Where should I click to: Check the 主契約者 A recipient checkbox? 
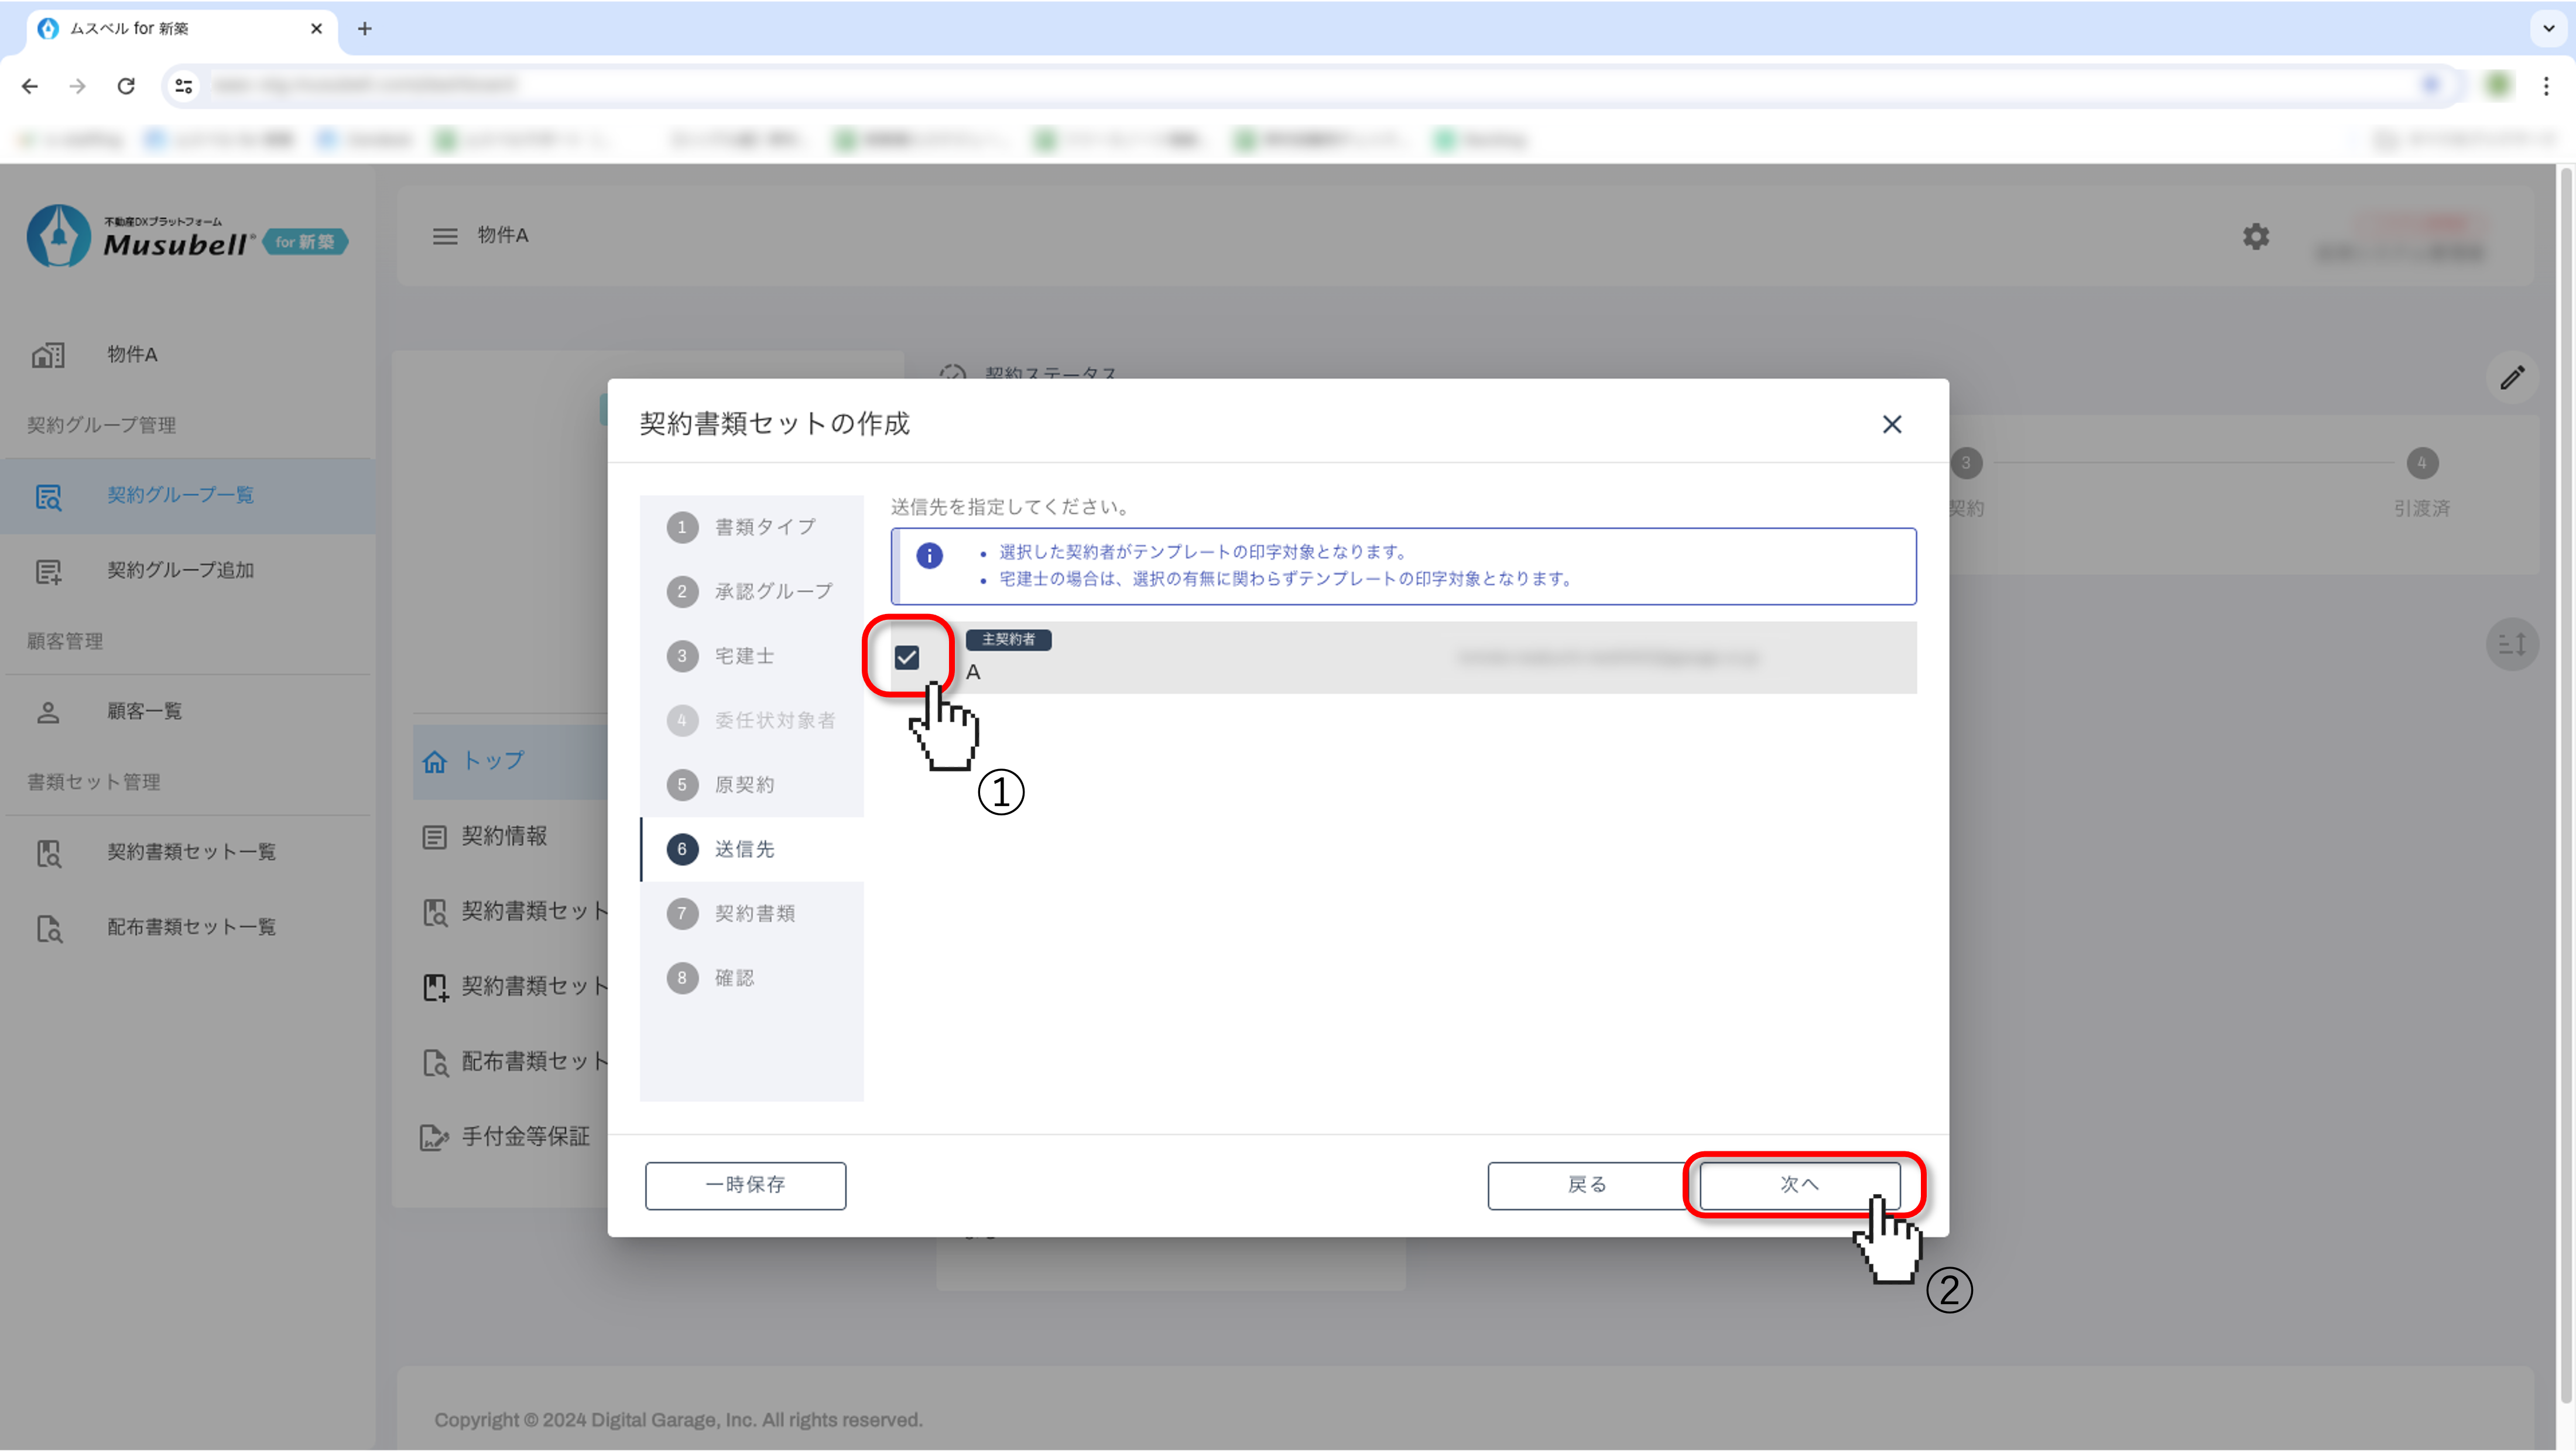906,658
